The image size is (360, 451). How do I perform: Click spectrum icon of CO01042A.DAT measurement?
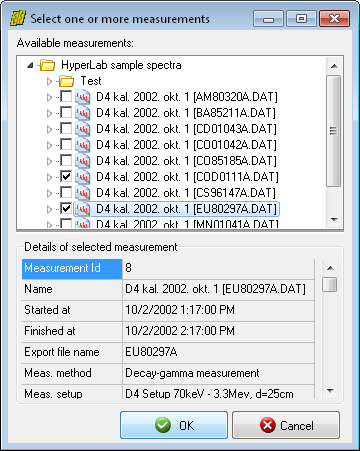click(x=82, y=145)
